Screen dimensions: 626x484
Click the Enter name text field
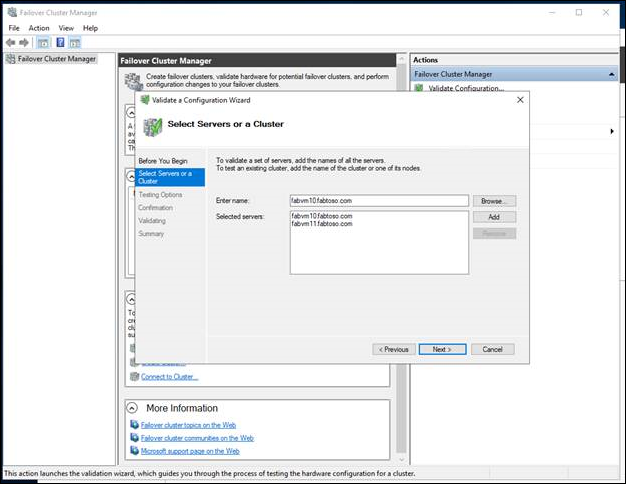pos(379,200)
